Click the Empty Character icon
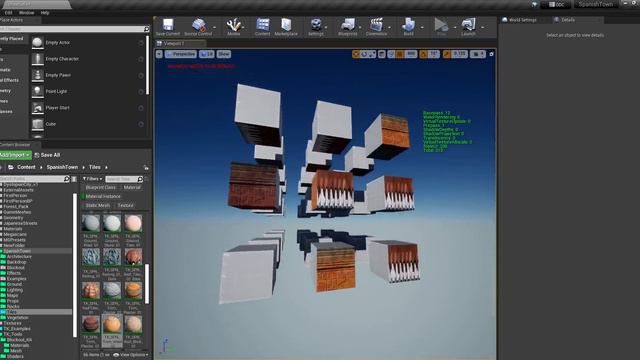Screen dimensions: 640x360 pyautogui.click(x=38, y=59)
